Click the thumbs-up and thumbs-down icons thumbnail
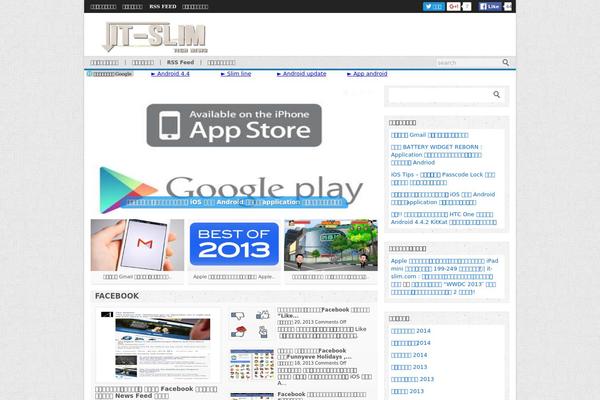 [251, 324]
